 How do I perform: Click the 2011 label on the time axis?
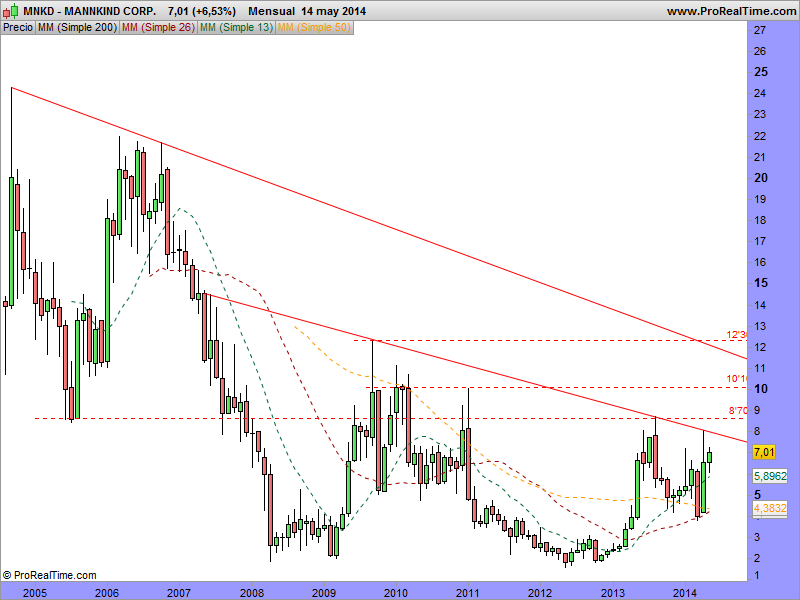tap(468, 592)
